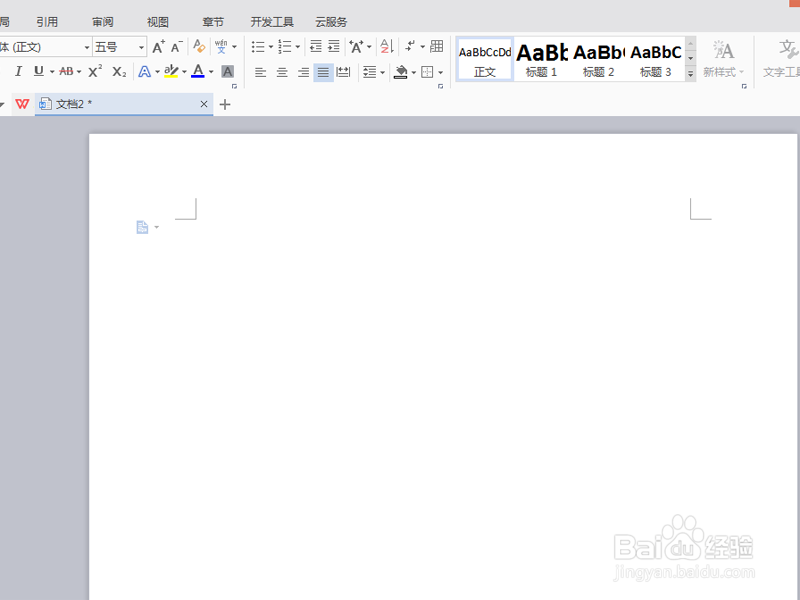
Task: Expand borders dropdown arrow
Action: coord(440,72)
